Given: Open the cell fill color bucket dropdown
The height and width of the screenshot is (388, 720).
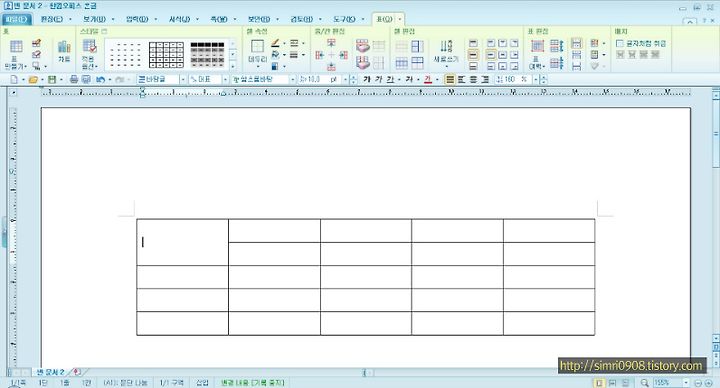Looking at the screenshot, I should coord(284,55).
